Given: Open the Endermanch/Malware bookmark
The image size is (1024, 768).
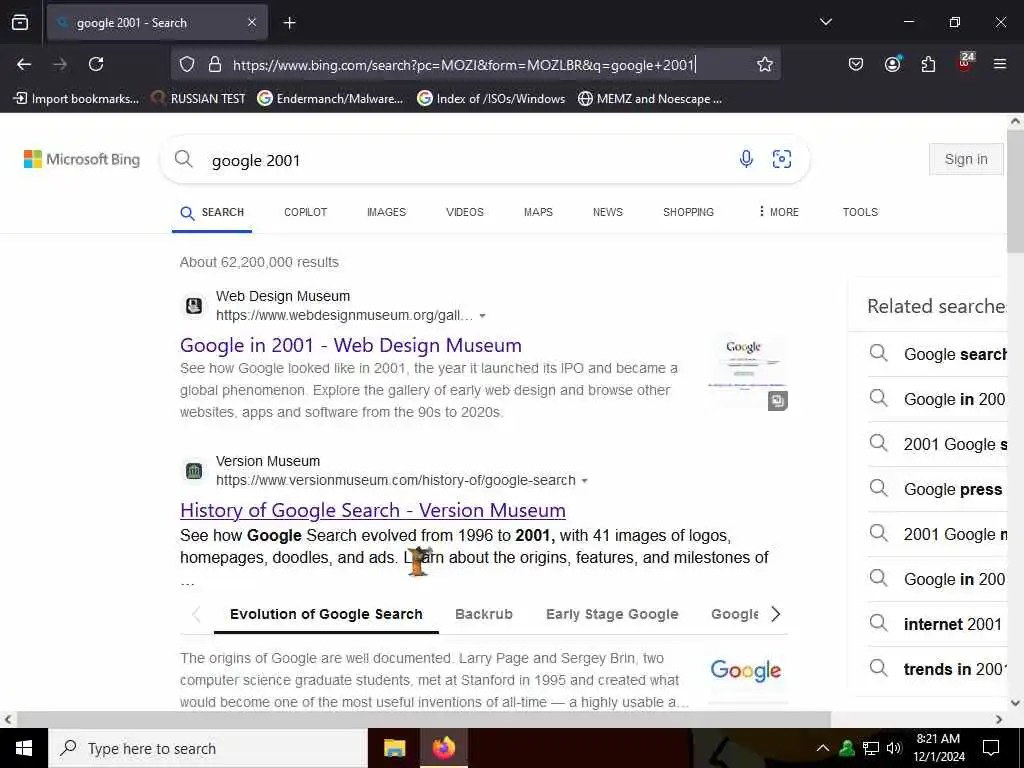Looking at the screenshot, I should tap(330, 99).
